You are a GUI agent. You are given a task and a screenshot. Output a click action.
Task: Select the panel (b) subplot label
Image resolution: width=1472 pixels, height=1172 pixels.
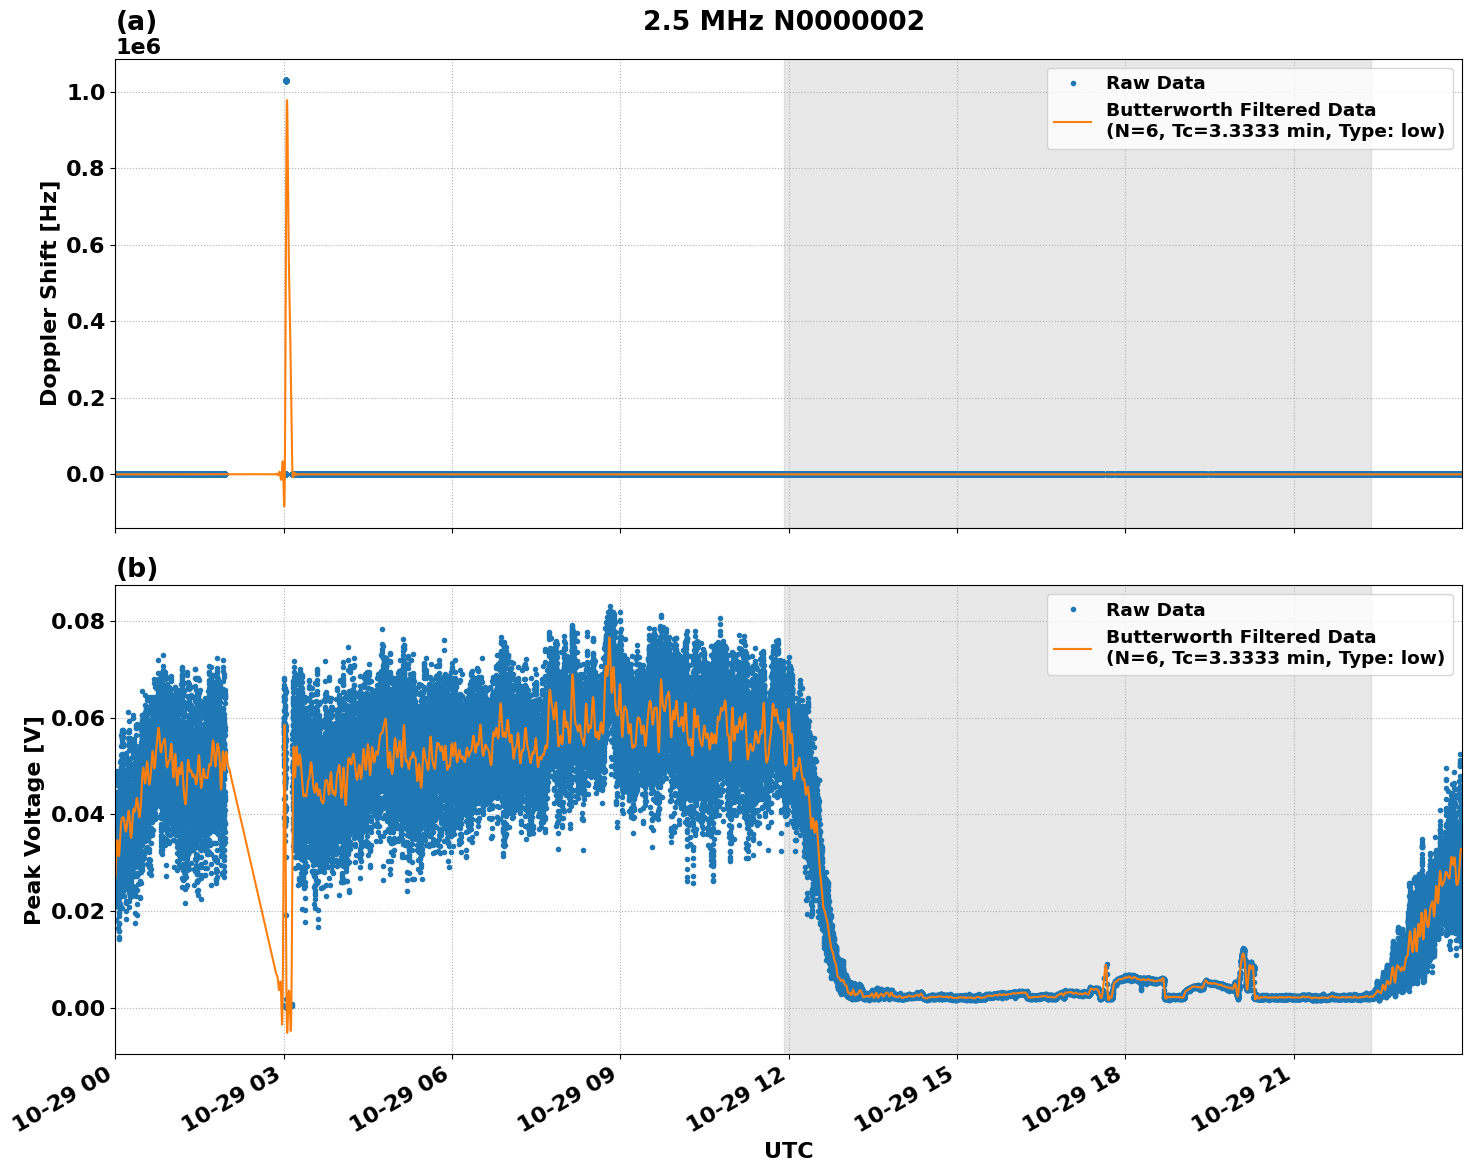137,567
